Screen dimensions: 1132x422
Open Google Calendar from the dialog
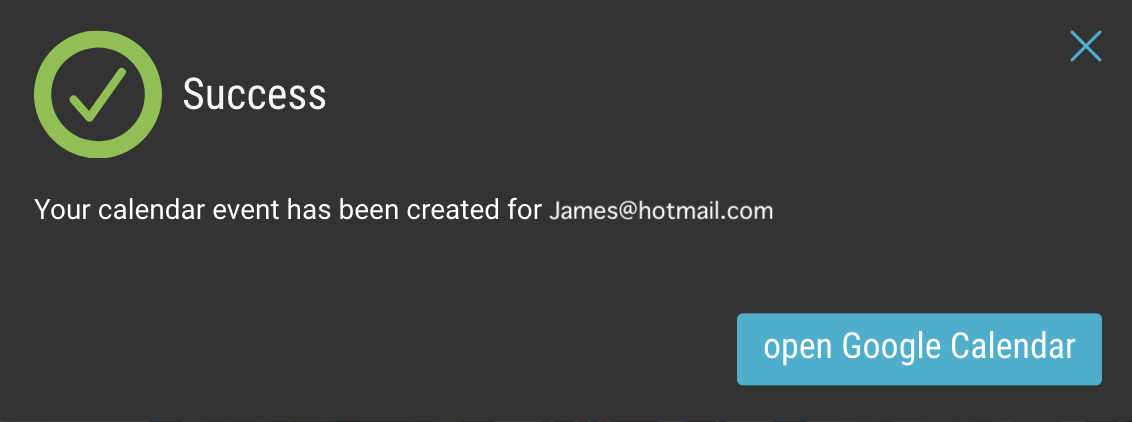tap(919, 349)
